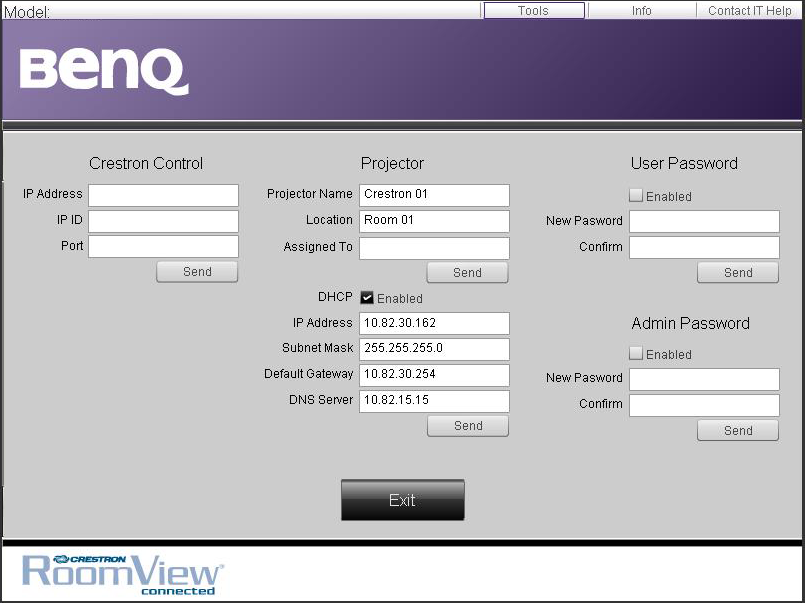
Task: Send the projector name and location
Action: (468, 273)
